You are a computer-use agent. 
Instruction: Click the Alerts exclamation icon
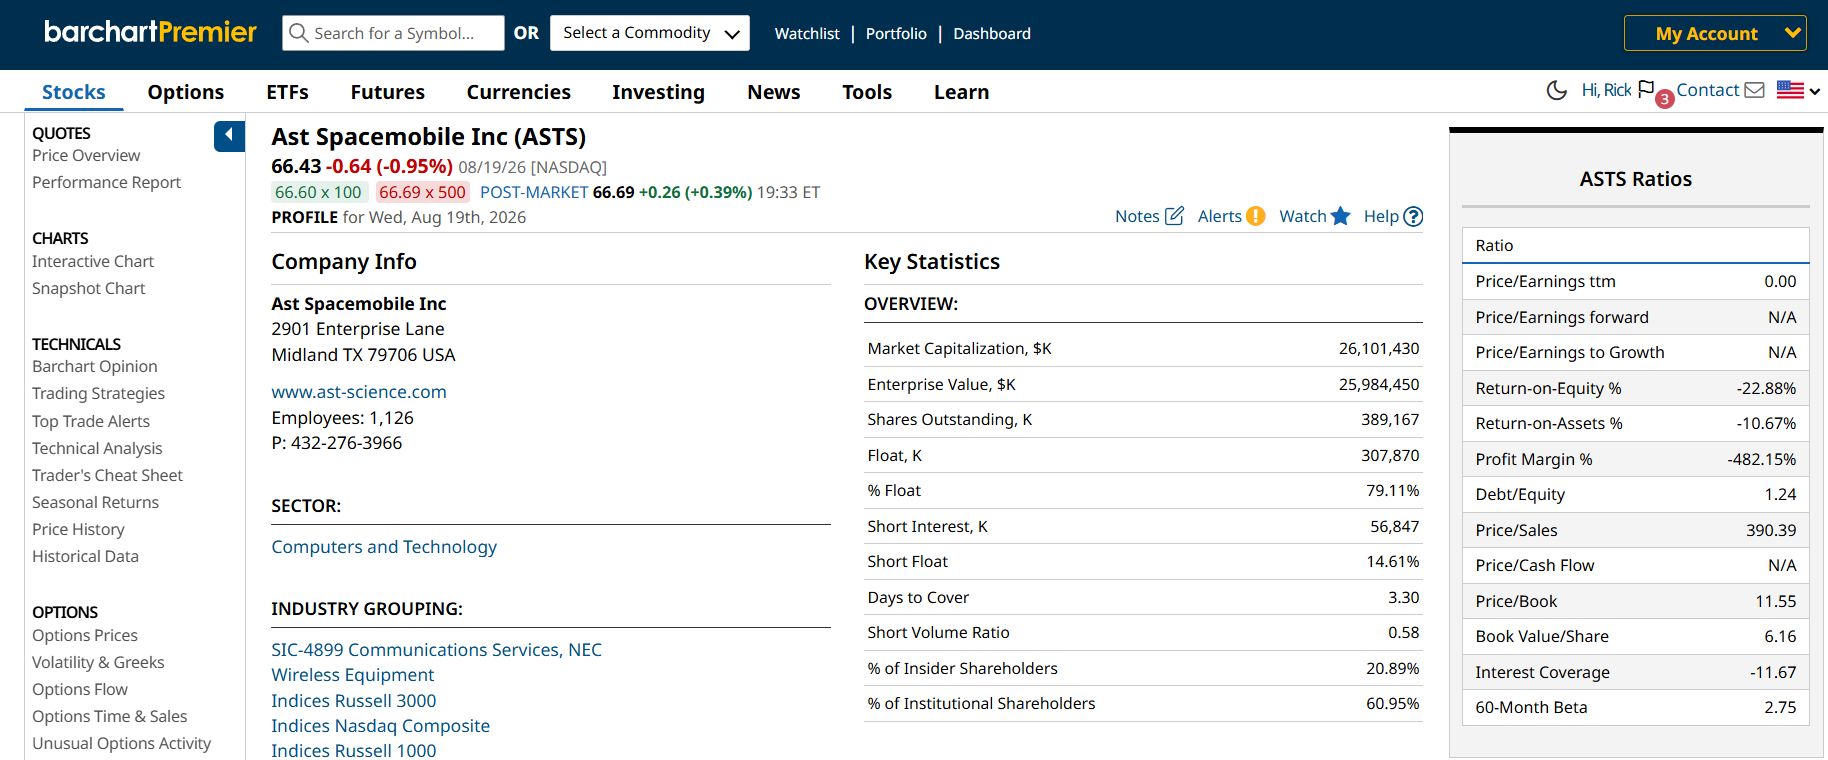pyautogui.click(x=1256, y=216)
